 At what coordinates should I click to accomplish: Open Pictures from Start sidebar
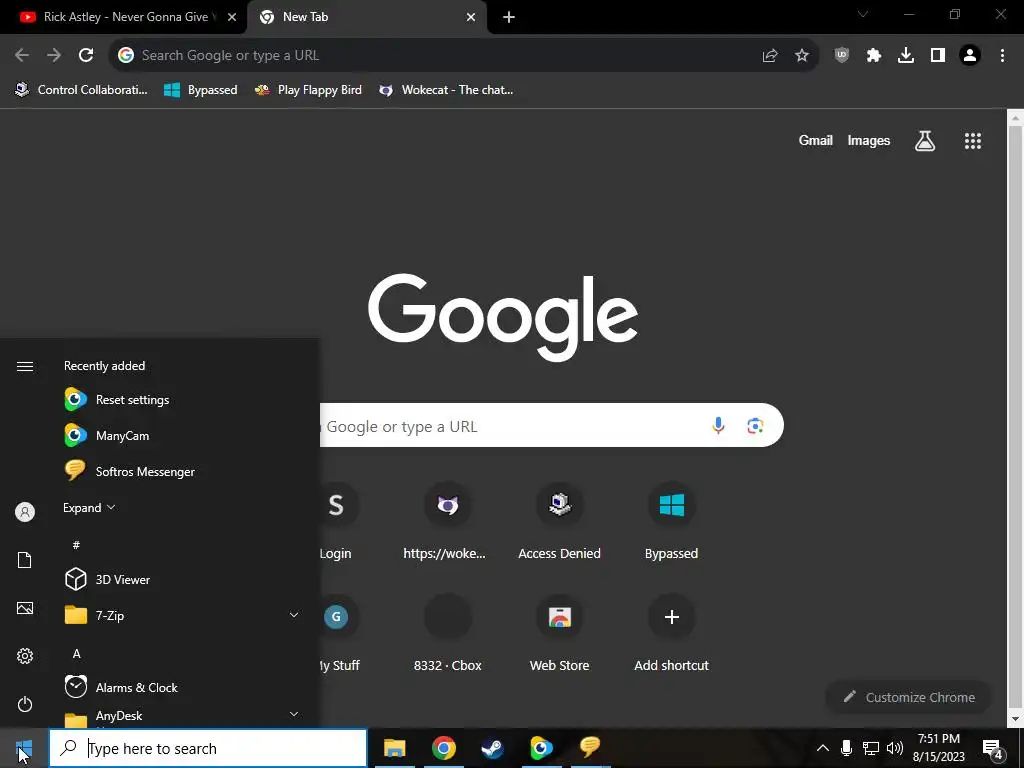pyautogui.click(x=25, y=608)
